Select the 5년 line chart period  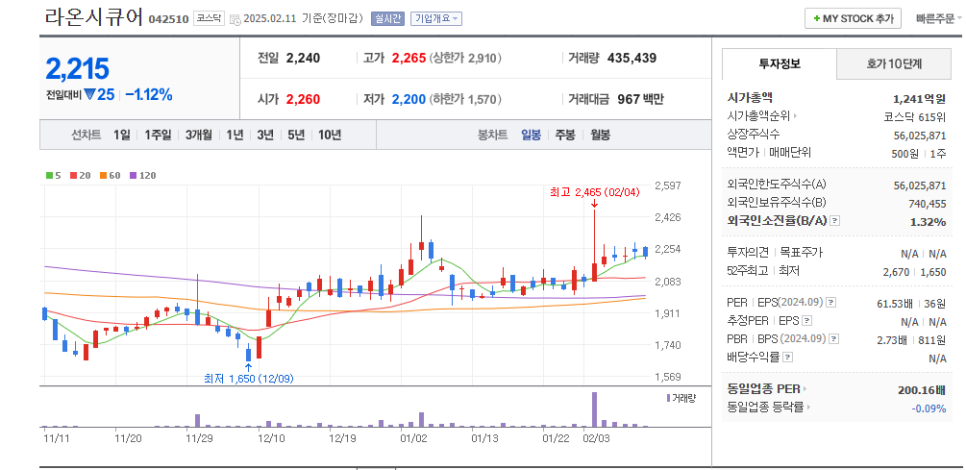point(296,135)
